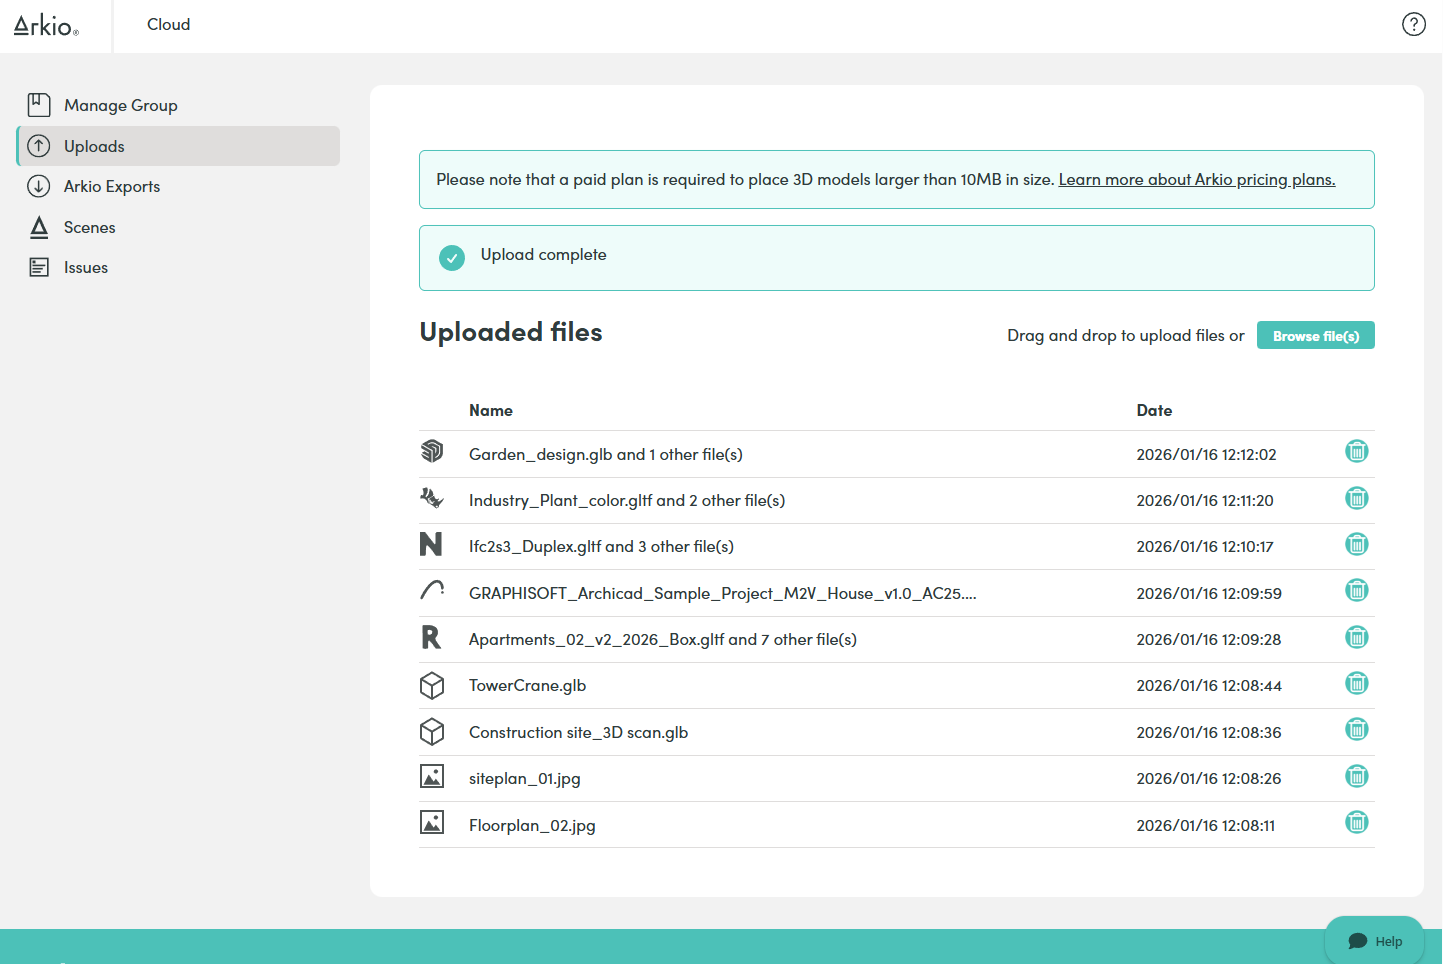The image size is (1443, 964).
Task: Click 3D cube icon beside TowerCrane.glb
Action: pyautogui.click(x=432, y=685)
